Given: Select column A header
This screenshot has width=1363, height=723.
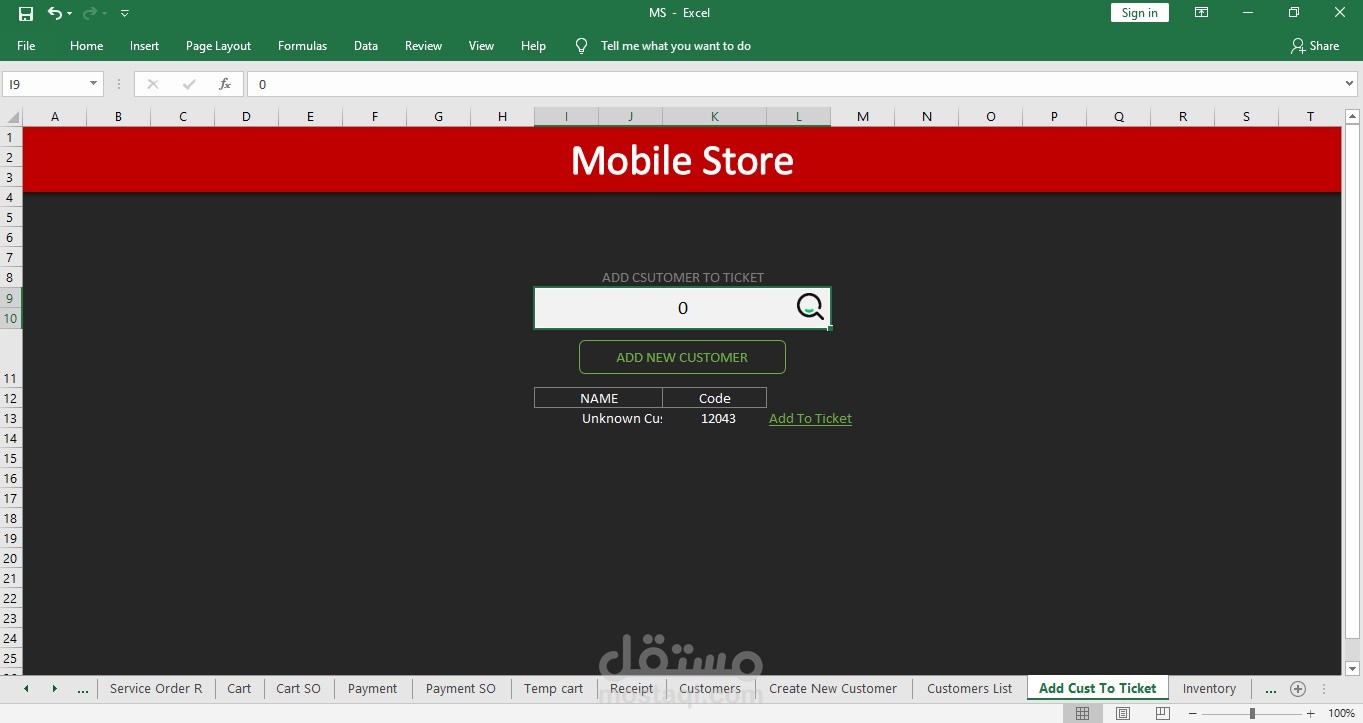Looking at the screenshot, I should click(x=55, y=117).
